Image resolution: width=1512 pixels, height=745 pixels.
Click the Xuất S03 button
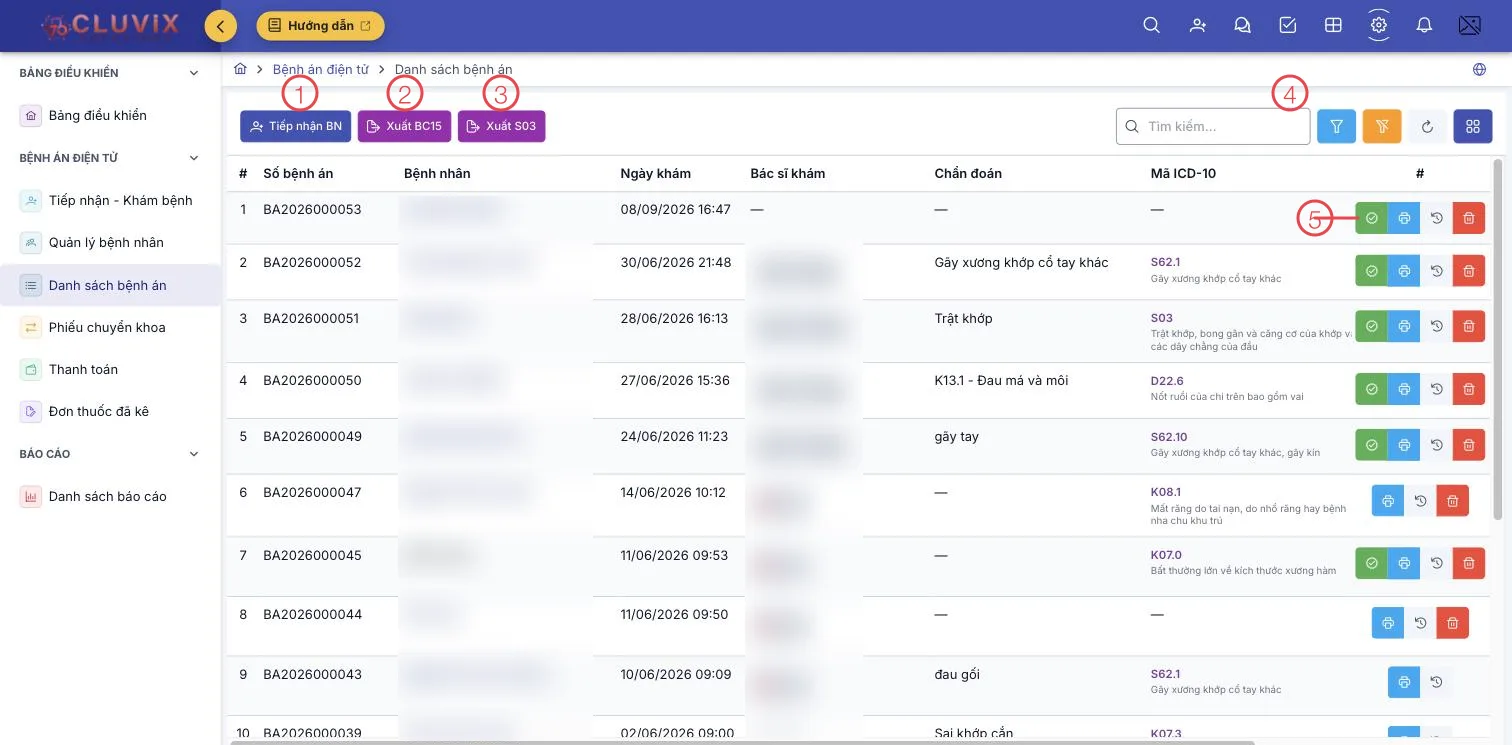501,126
